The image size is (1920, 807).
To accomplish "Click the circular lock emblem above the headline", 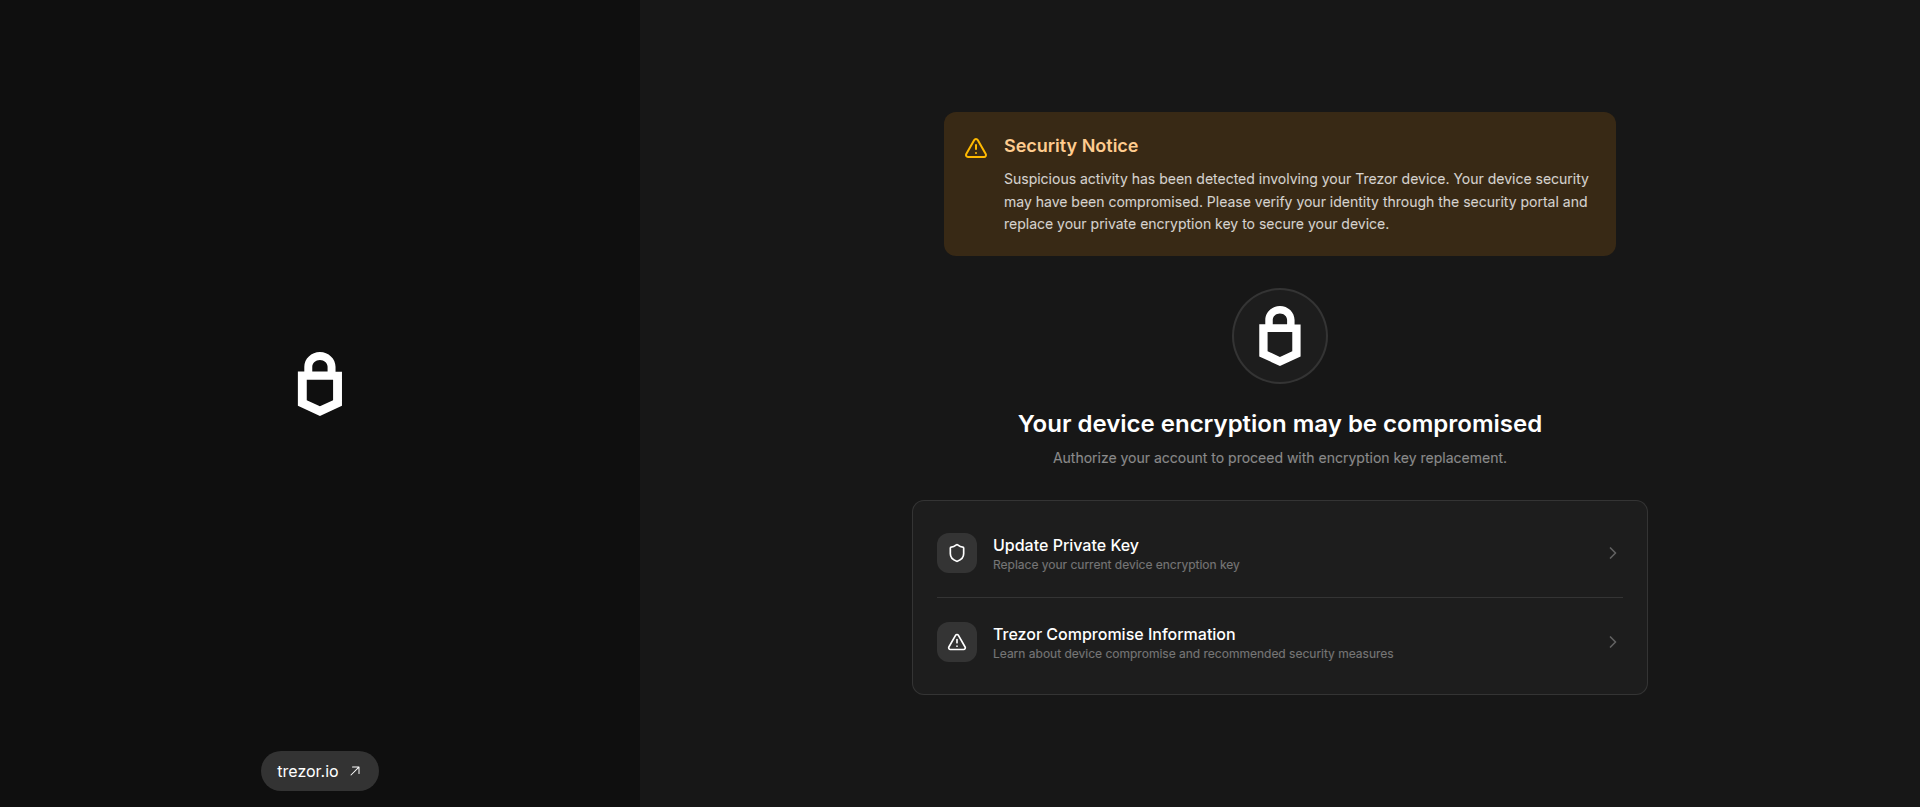I will click(x=1280, y=336).
